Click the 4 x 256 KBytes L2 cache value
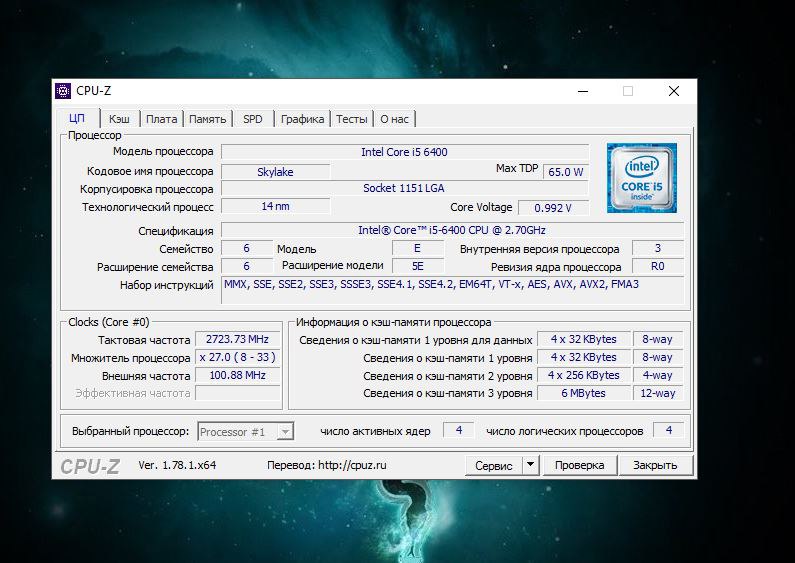The height and width of the screenshot is (563, 795). [x=584, y=375]
